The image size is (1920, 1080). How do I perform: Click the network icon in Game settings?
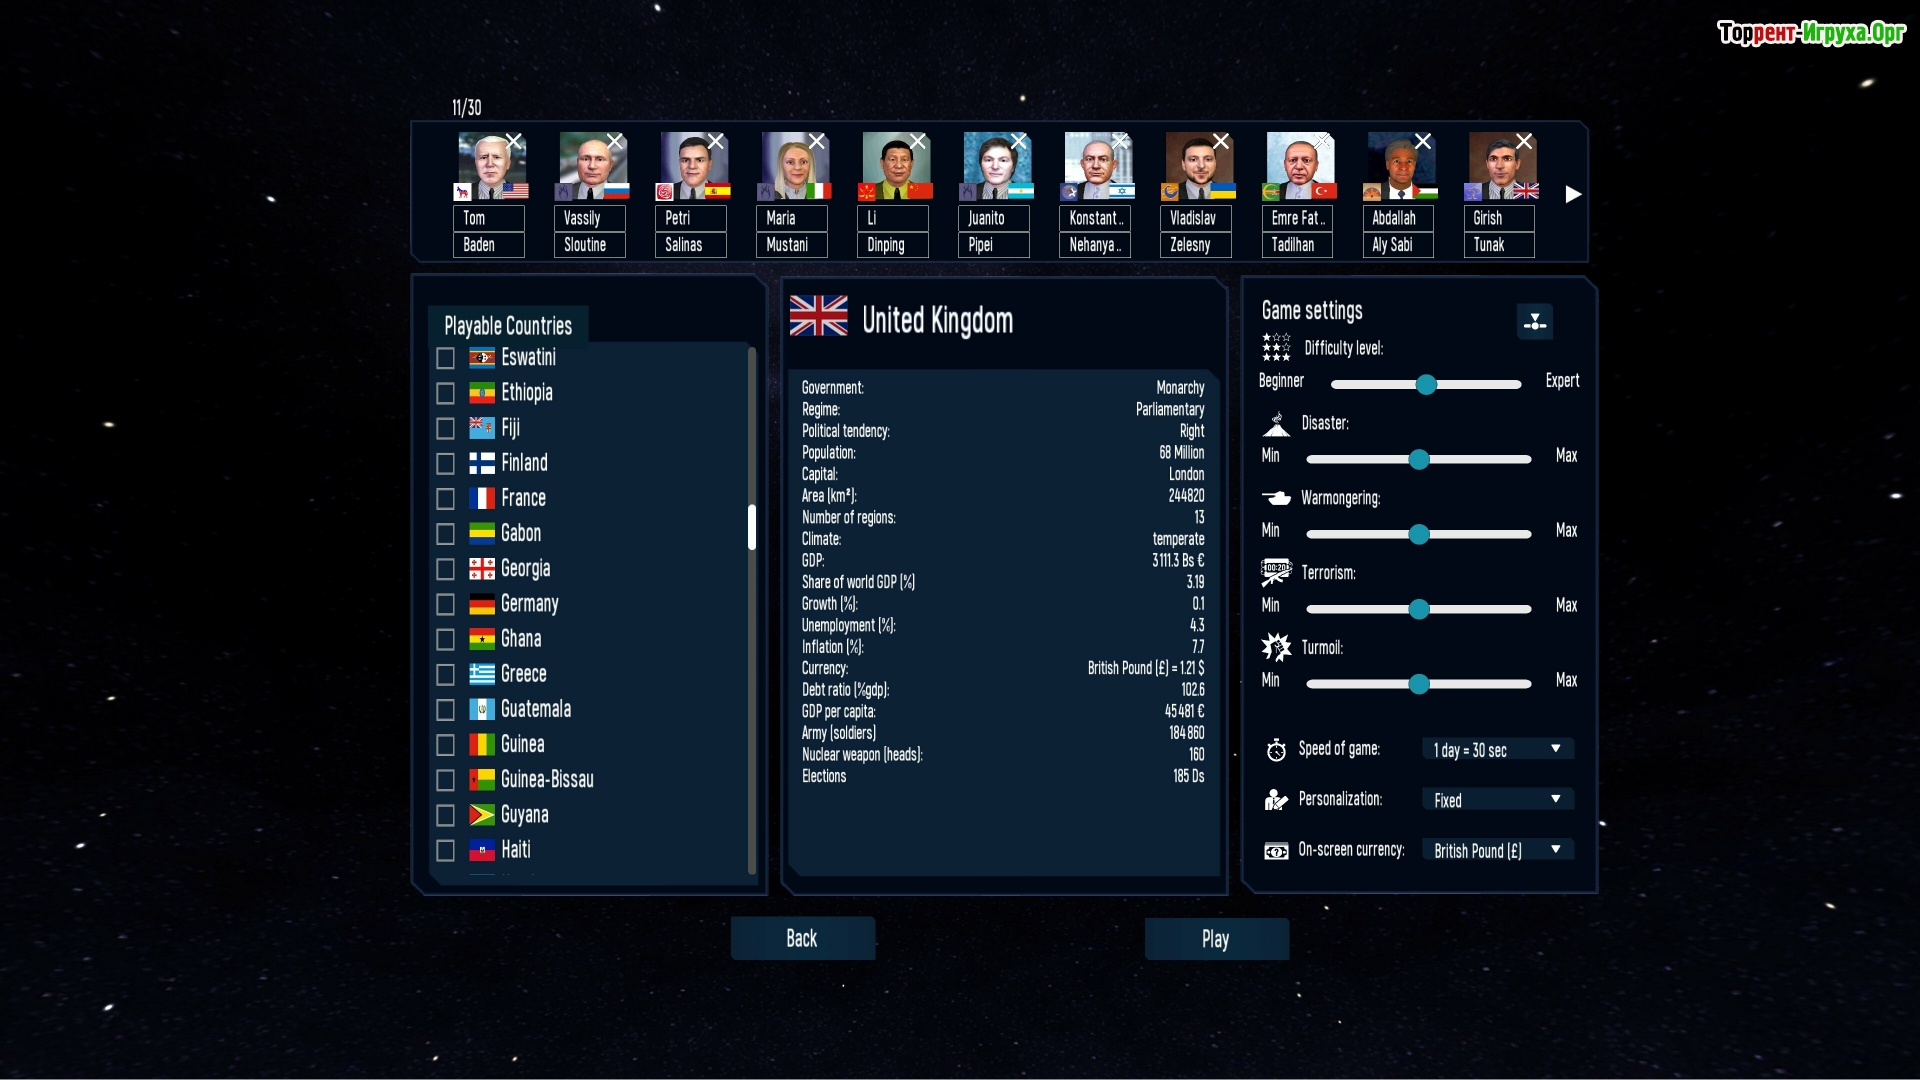[x=1534, y=322]
